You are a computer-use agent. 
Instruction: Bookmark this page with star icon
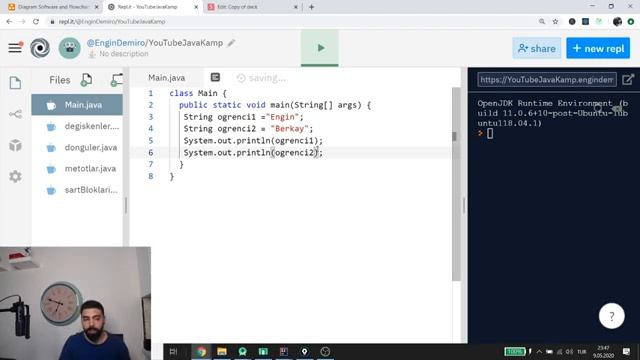pyautogui.click(x=555, y=22)
